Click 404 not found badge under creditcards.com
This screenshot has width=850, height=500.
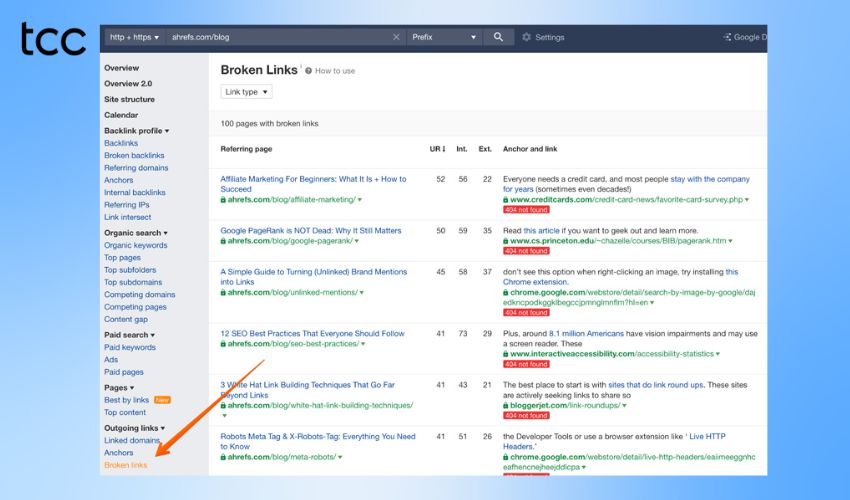coord(526,210)
